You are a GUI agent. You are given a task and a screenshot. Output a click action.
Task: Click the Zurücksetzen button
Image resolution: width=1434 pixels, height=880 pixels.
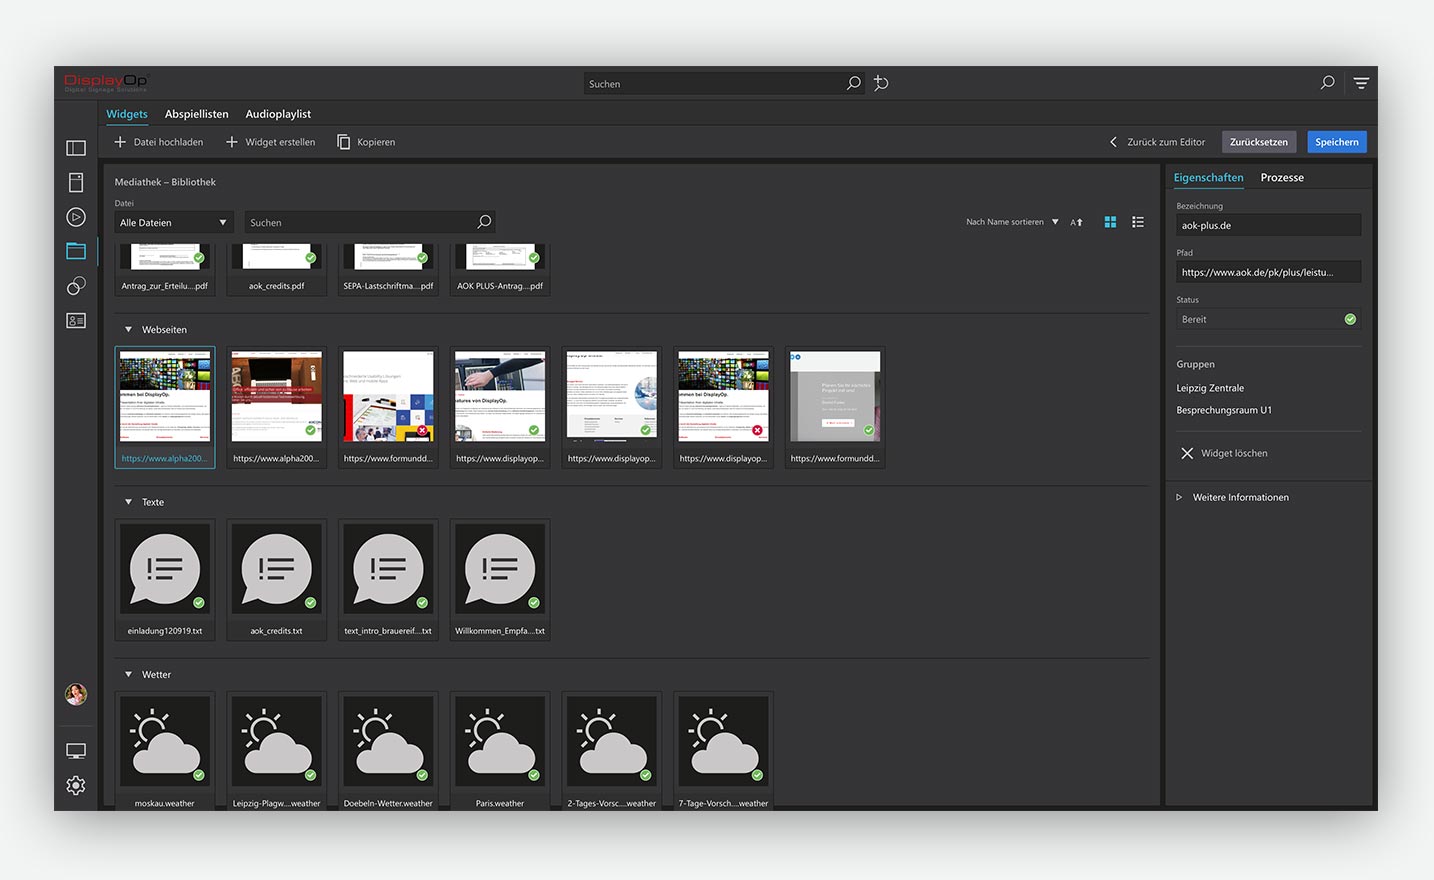click(x=1259, y=142)
